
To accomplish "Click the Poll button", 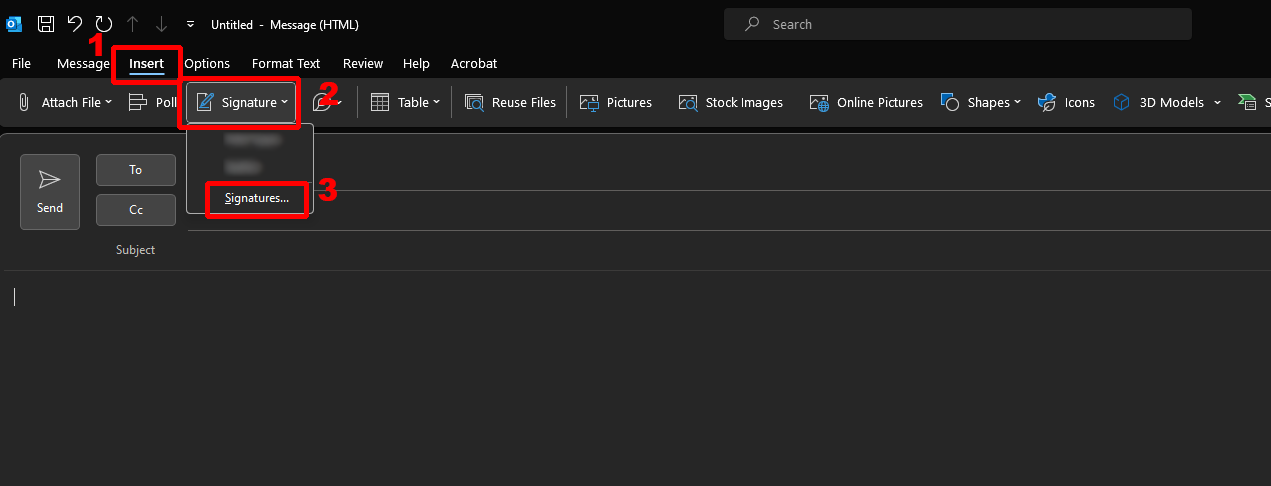I will click(153, 102).
